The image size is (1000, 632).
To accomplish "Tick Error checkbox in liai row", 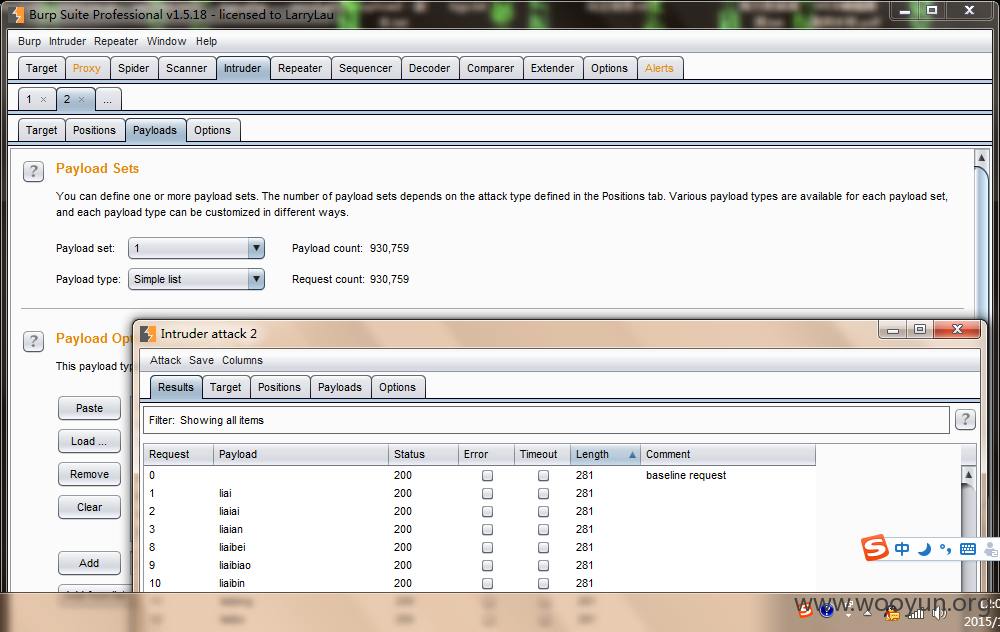I will 487,493.
